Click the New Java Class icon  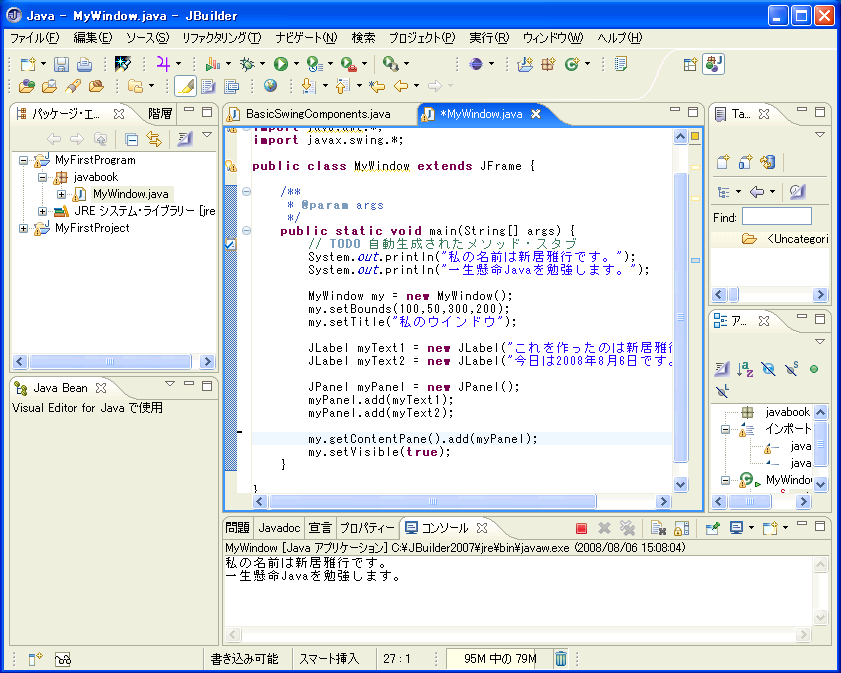[x=571, y=64]
